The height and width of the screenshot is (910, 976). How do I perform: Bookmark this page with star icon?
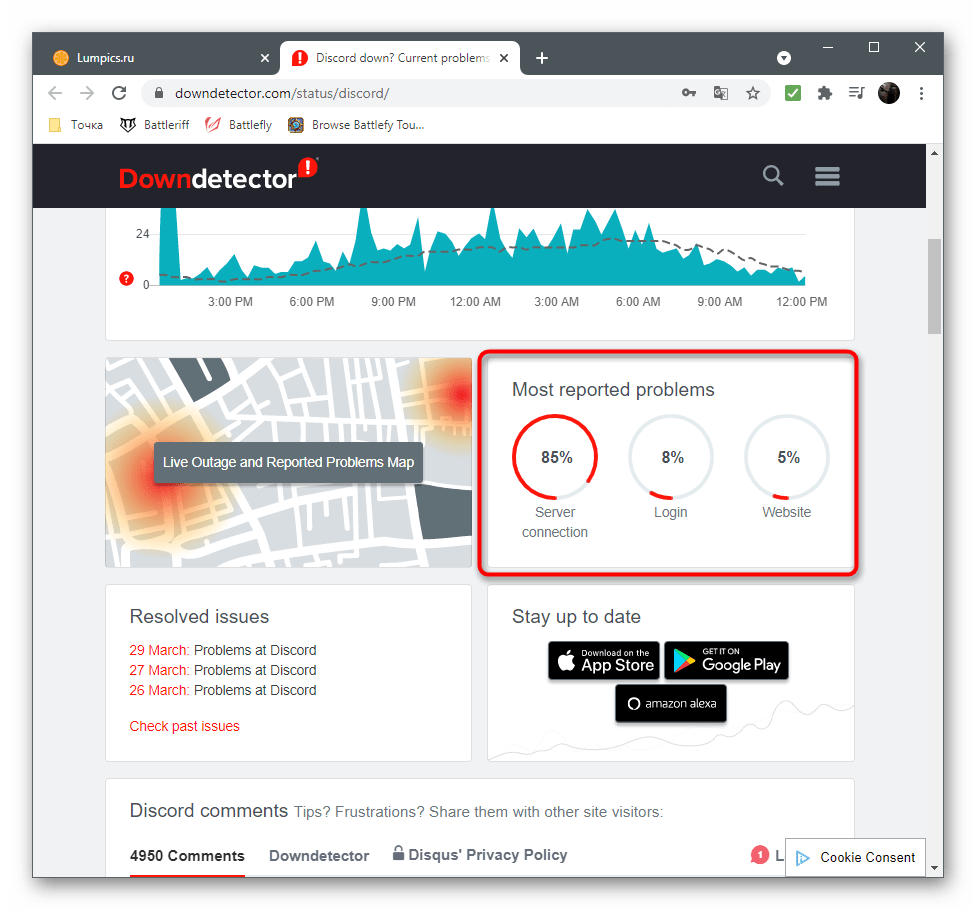(x=753, y=93)
